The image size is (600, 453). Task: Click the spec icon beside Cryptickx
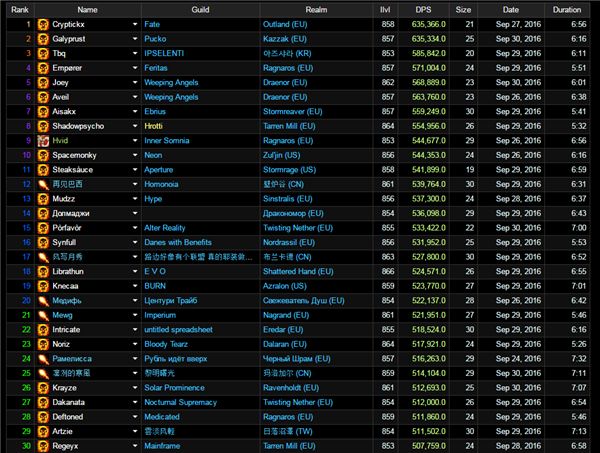coord(43,24)
